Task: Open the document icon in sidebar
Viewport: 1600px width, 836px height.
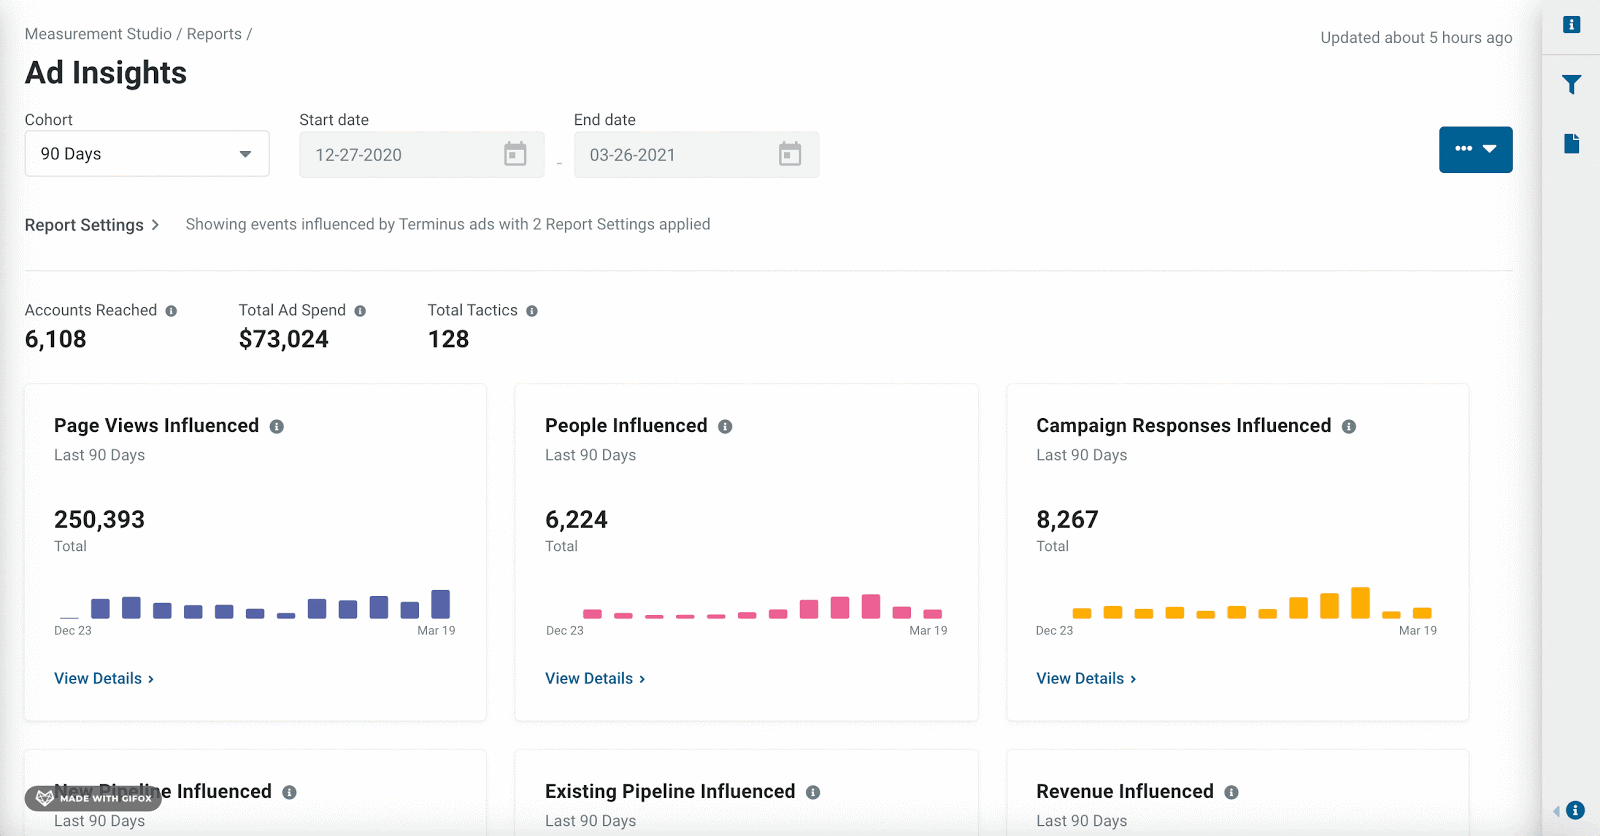Action: point(1572,144)
